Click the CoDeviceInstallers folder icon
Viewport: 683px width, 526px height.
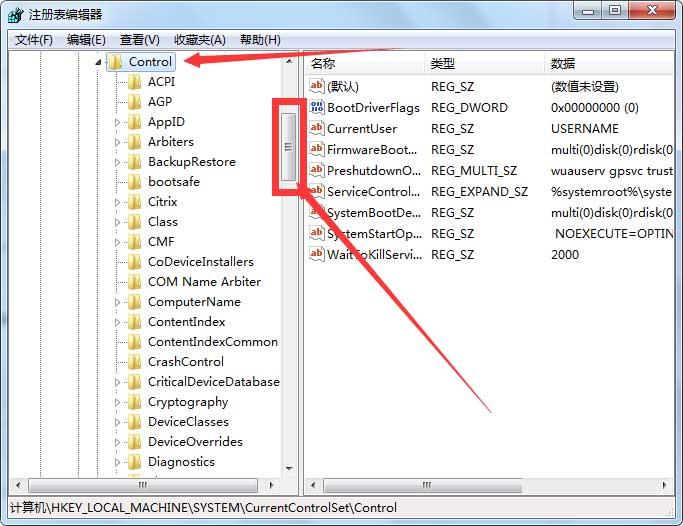coord(135,262)
